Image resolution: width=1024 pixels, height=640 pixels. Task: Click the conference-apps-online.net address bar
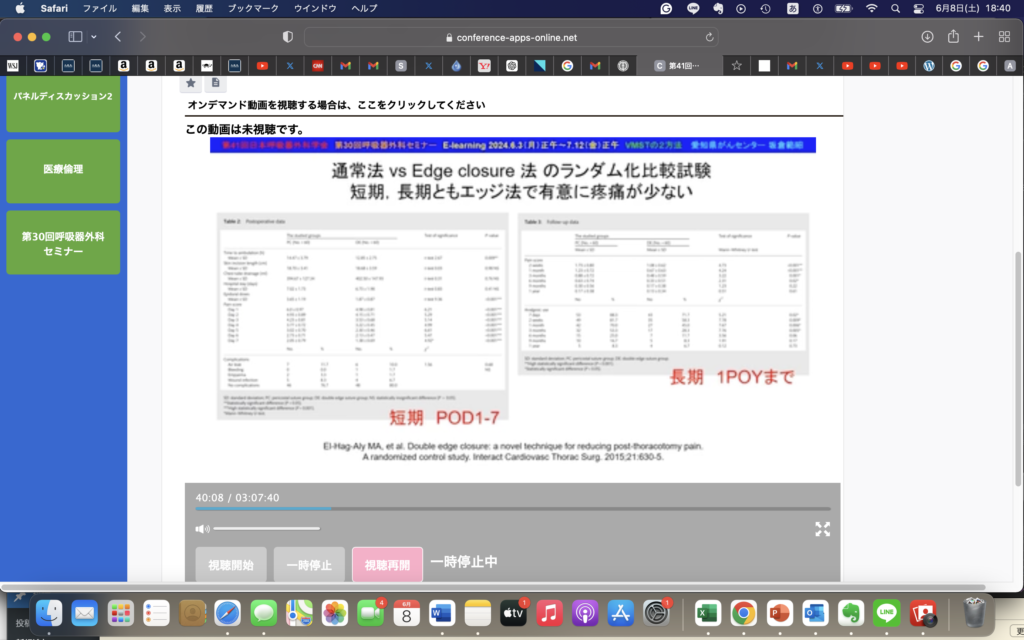510,37
